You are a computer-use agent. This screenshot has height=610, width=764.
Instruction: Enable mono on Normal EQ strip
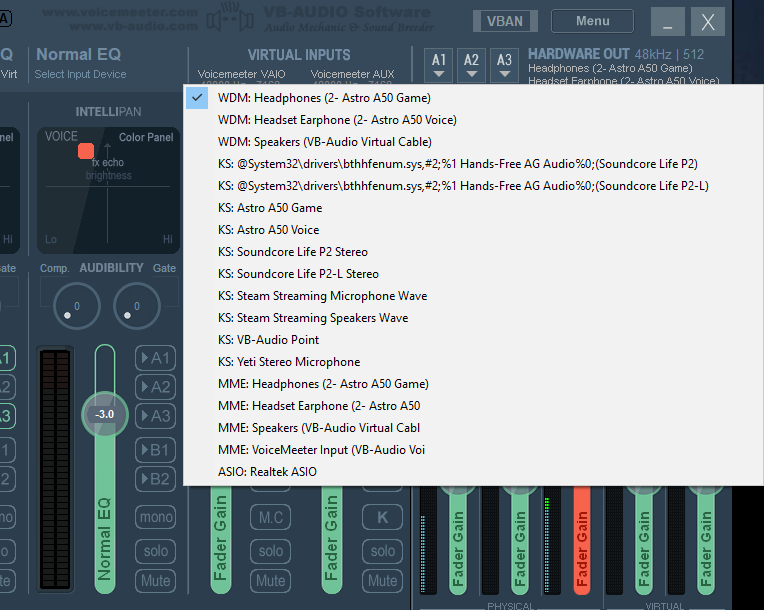pos(156,516)
